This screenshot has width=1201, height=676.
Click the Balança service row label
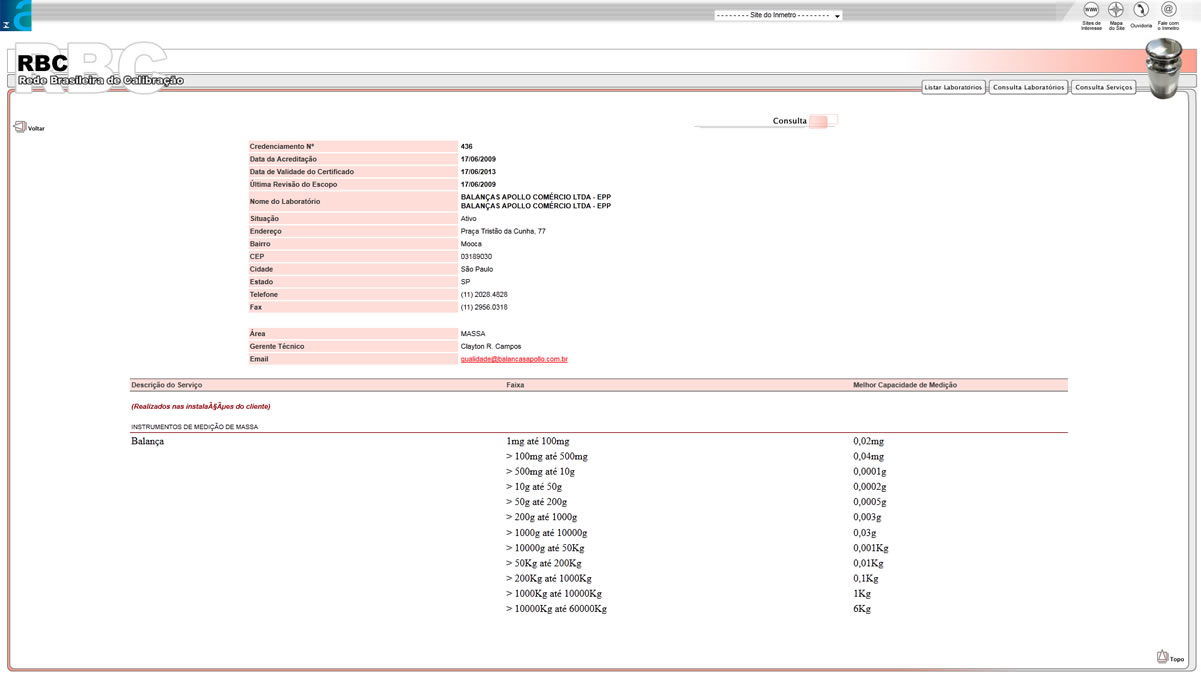(x=147, y=441)
